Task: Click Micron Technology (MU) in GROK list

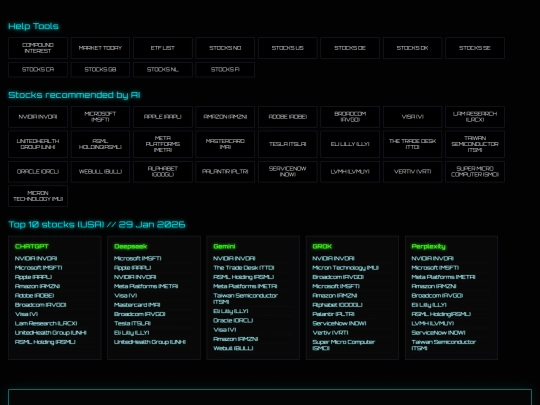Action: click(345, 268)
